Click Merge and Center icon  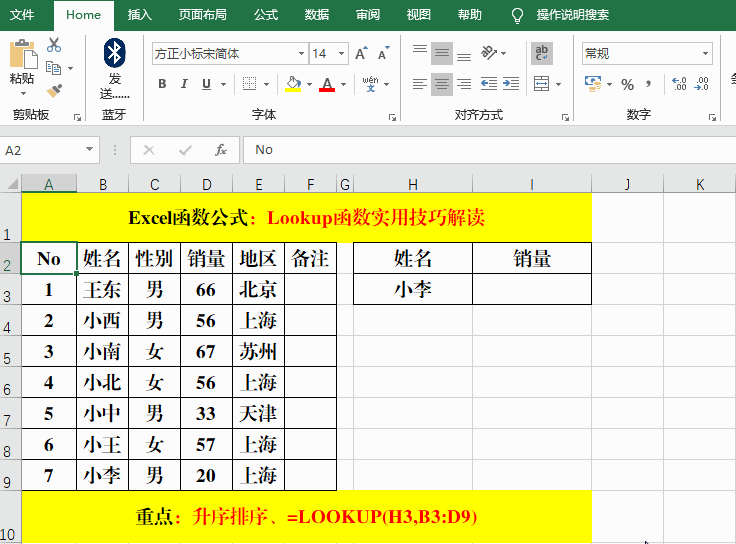tap(541, 84)
